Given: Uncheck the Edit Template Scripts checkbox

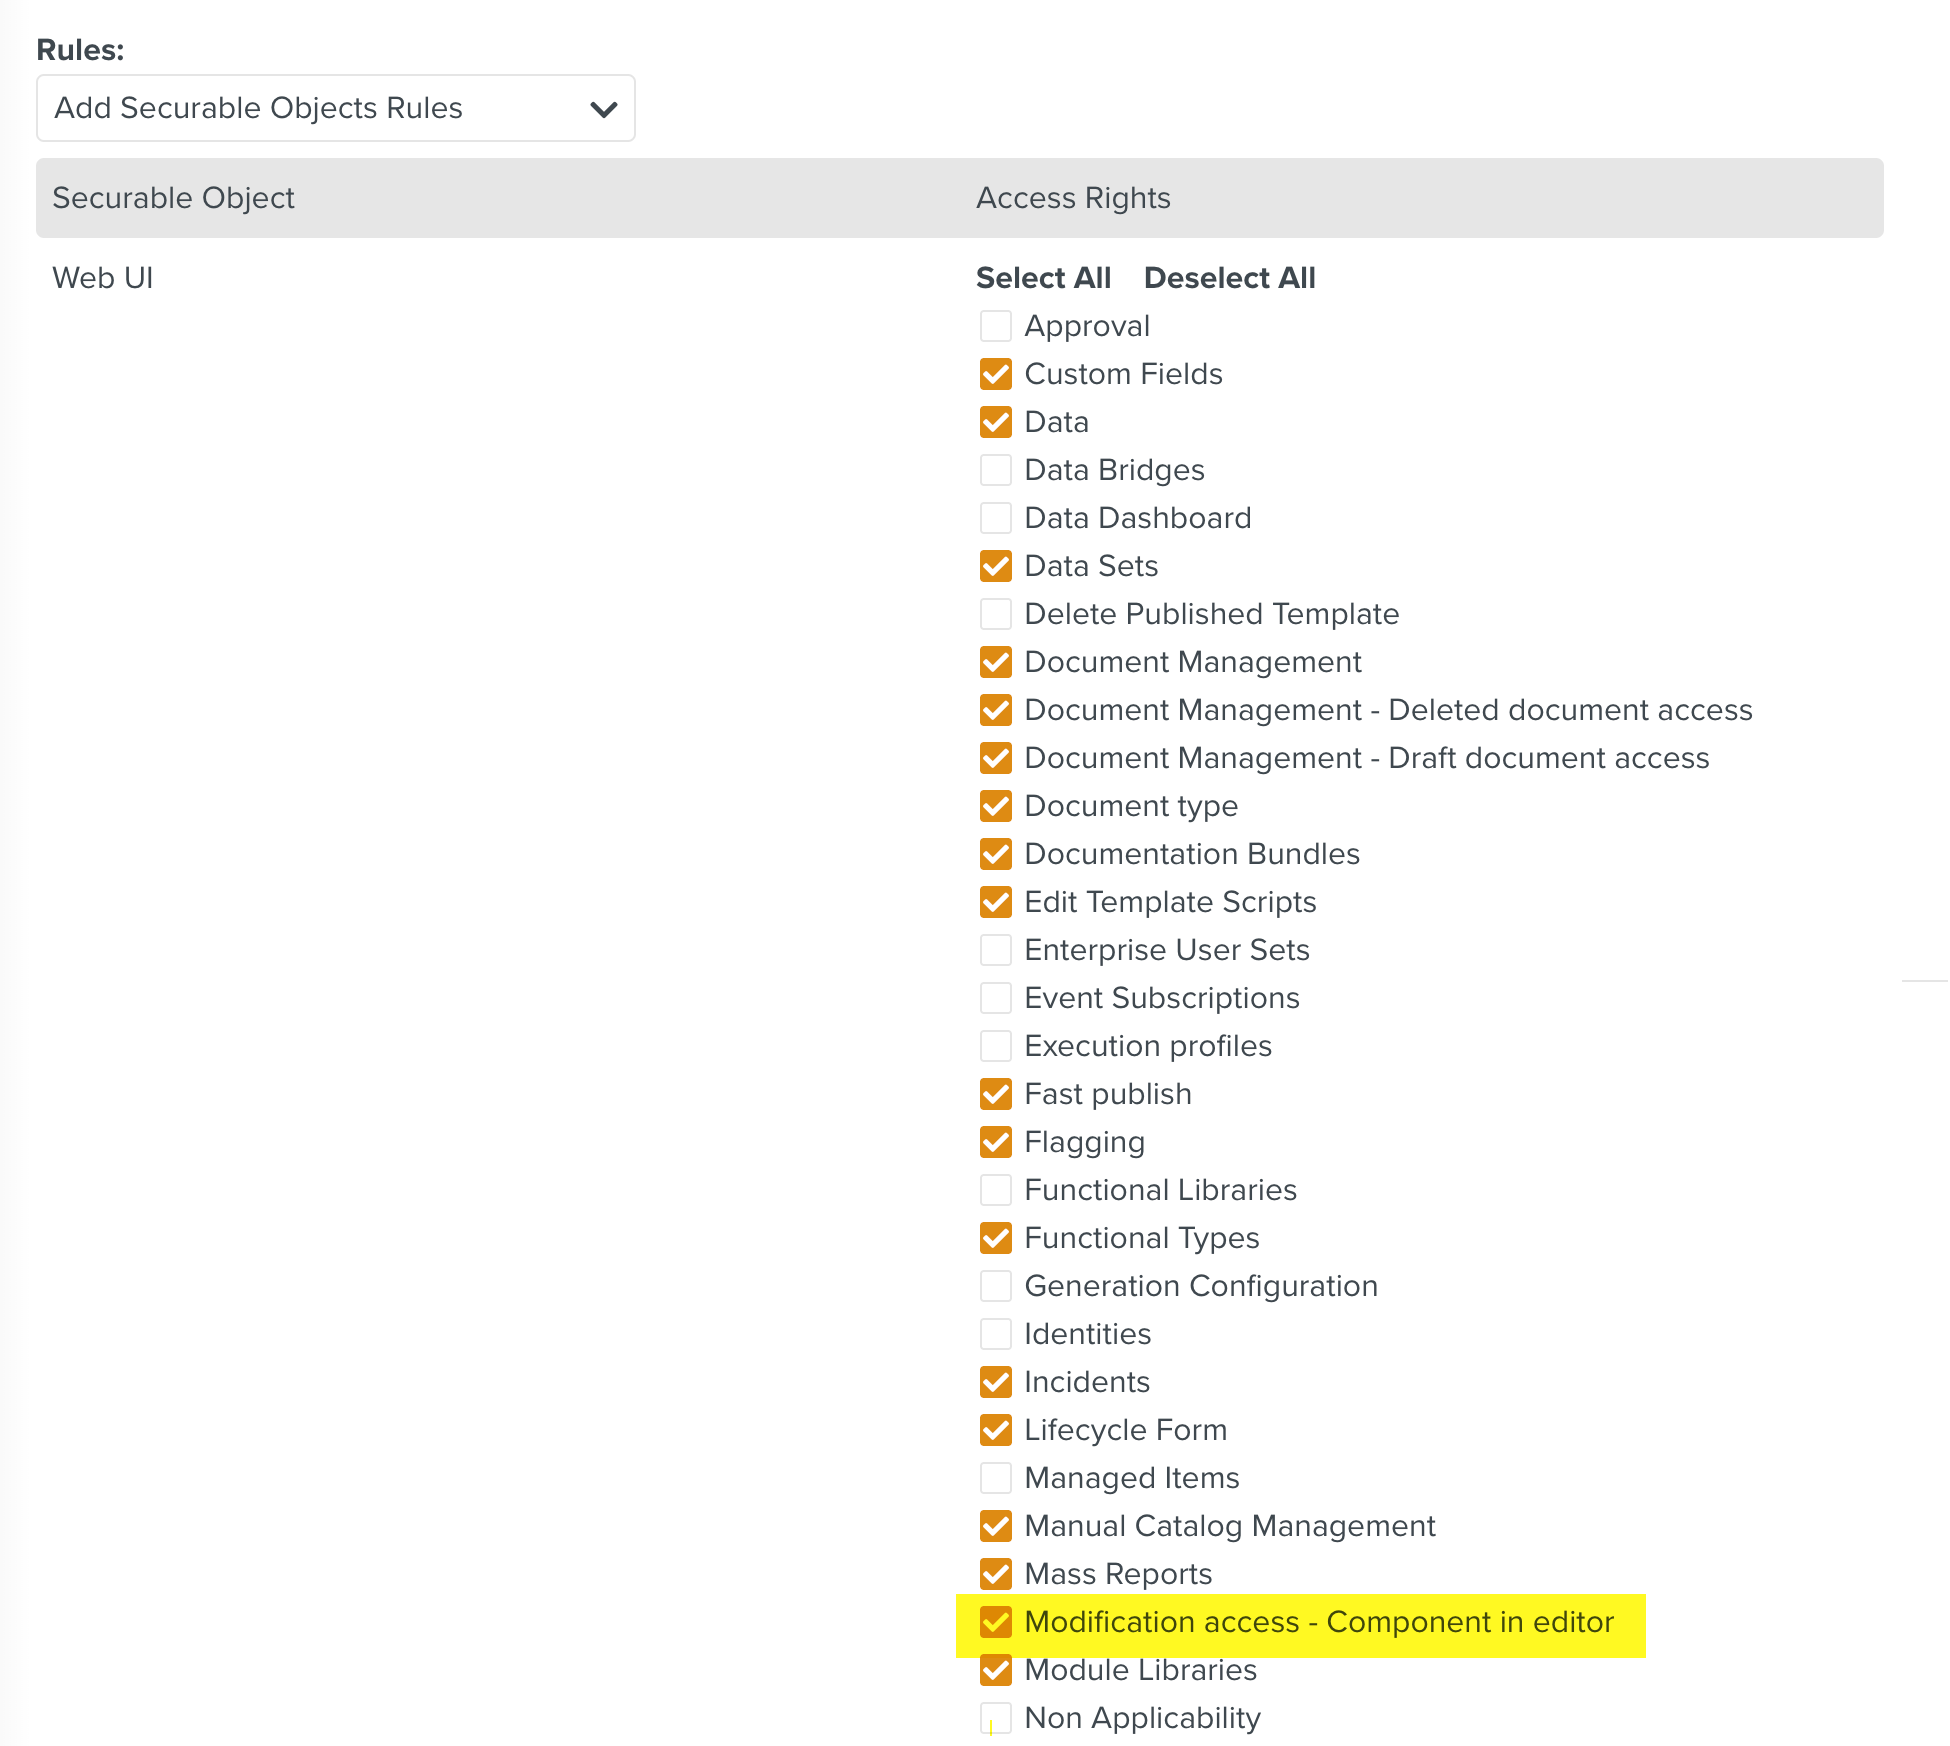Looking at the screenshot, I should click(x=995, y=902).
